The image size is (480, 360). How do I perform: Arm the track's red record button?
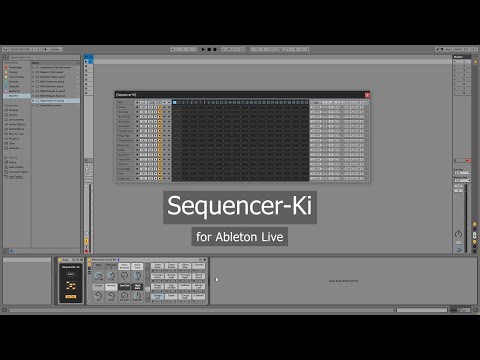[86, 251]
